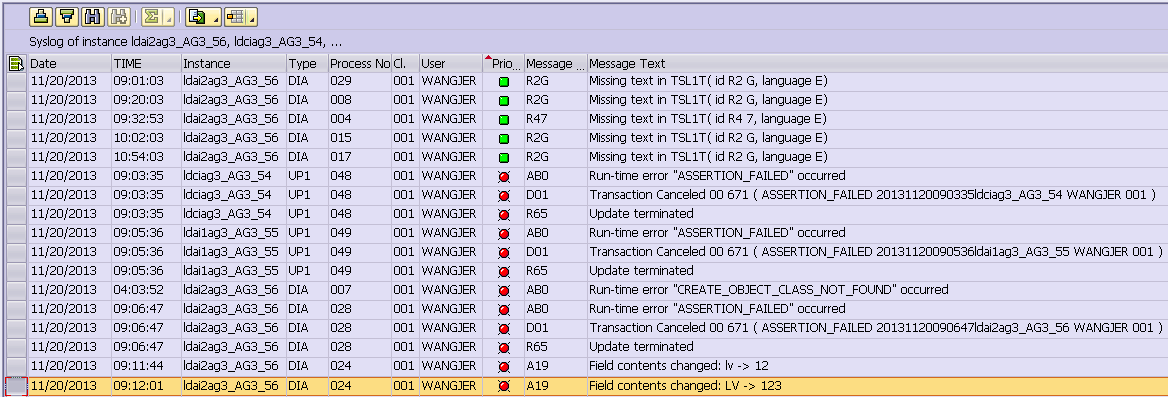Click red icon in 09:05:36 AB0 row
The height and width of the screenshot is (397, 1168).
[x=504, y=233]
